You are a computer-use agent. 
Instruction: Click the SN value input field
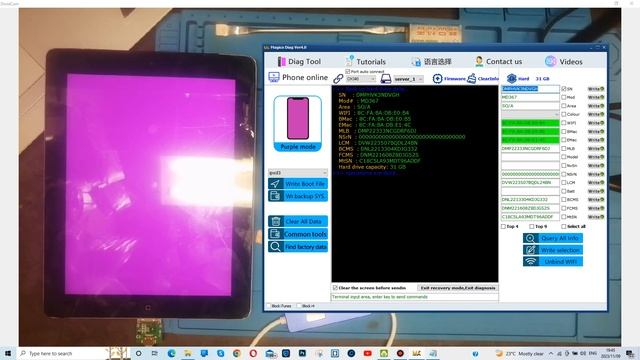pos(530,89)
